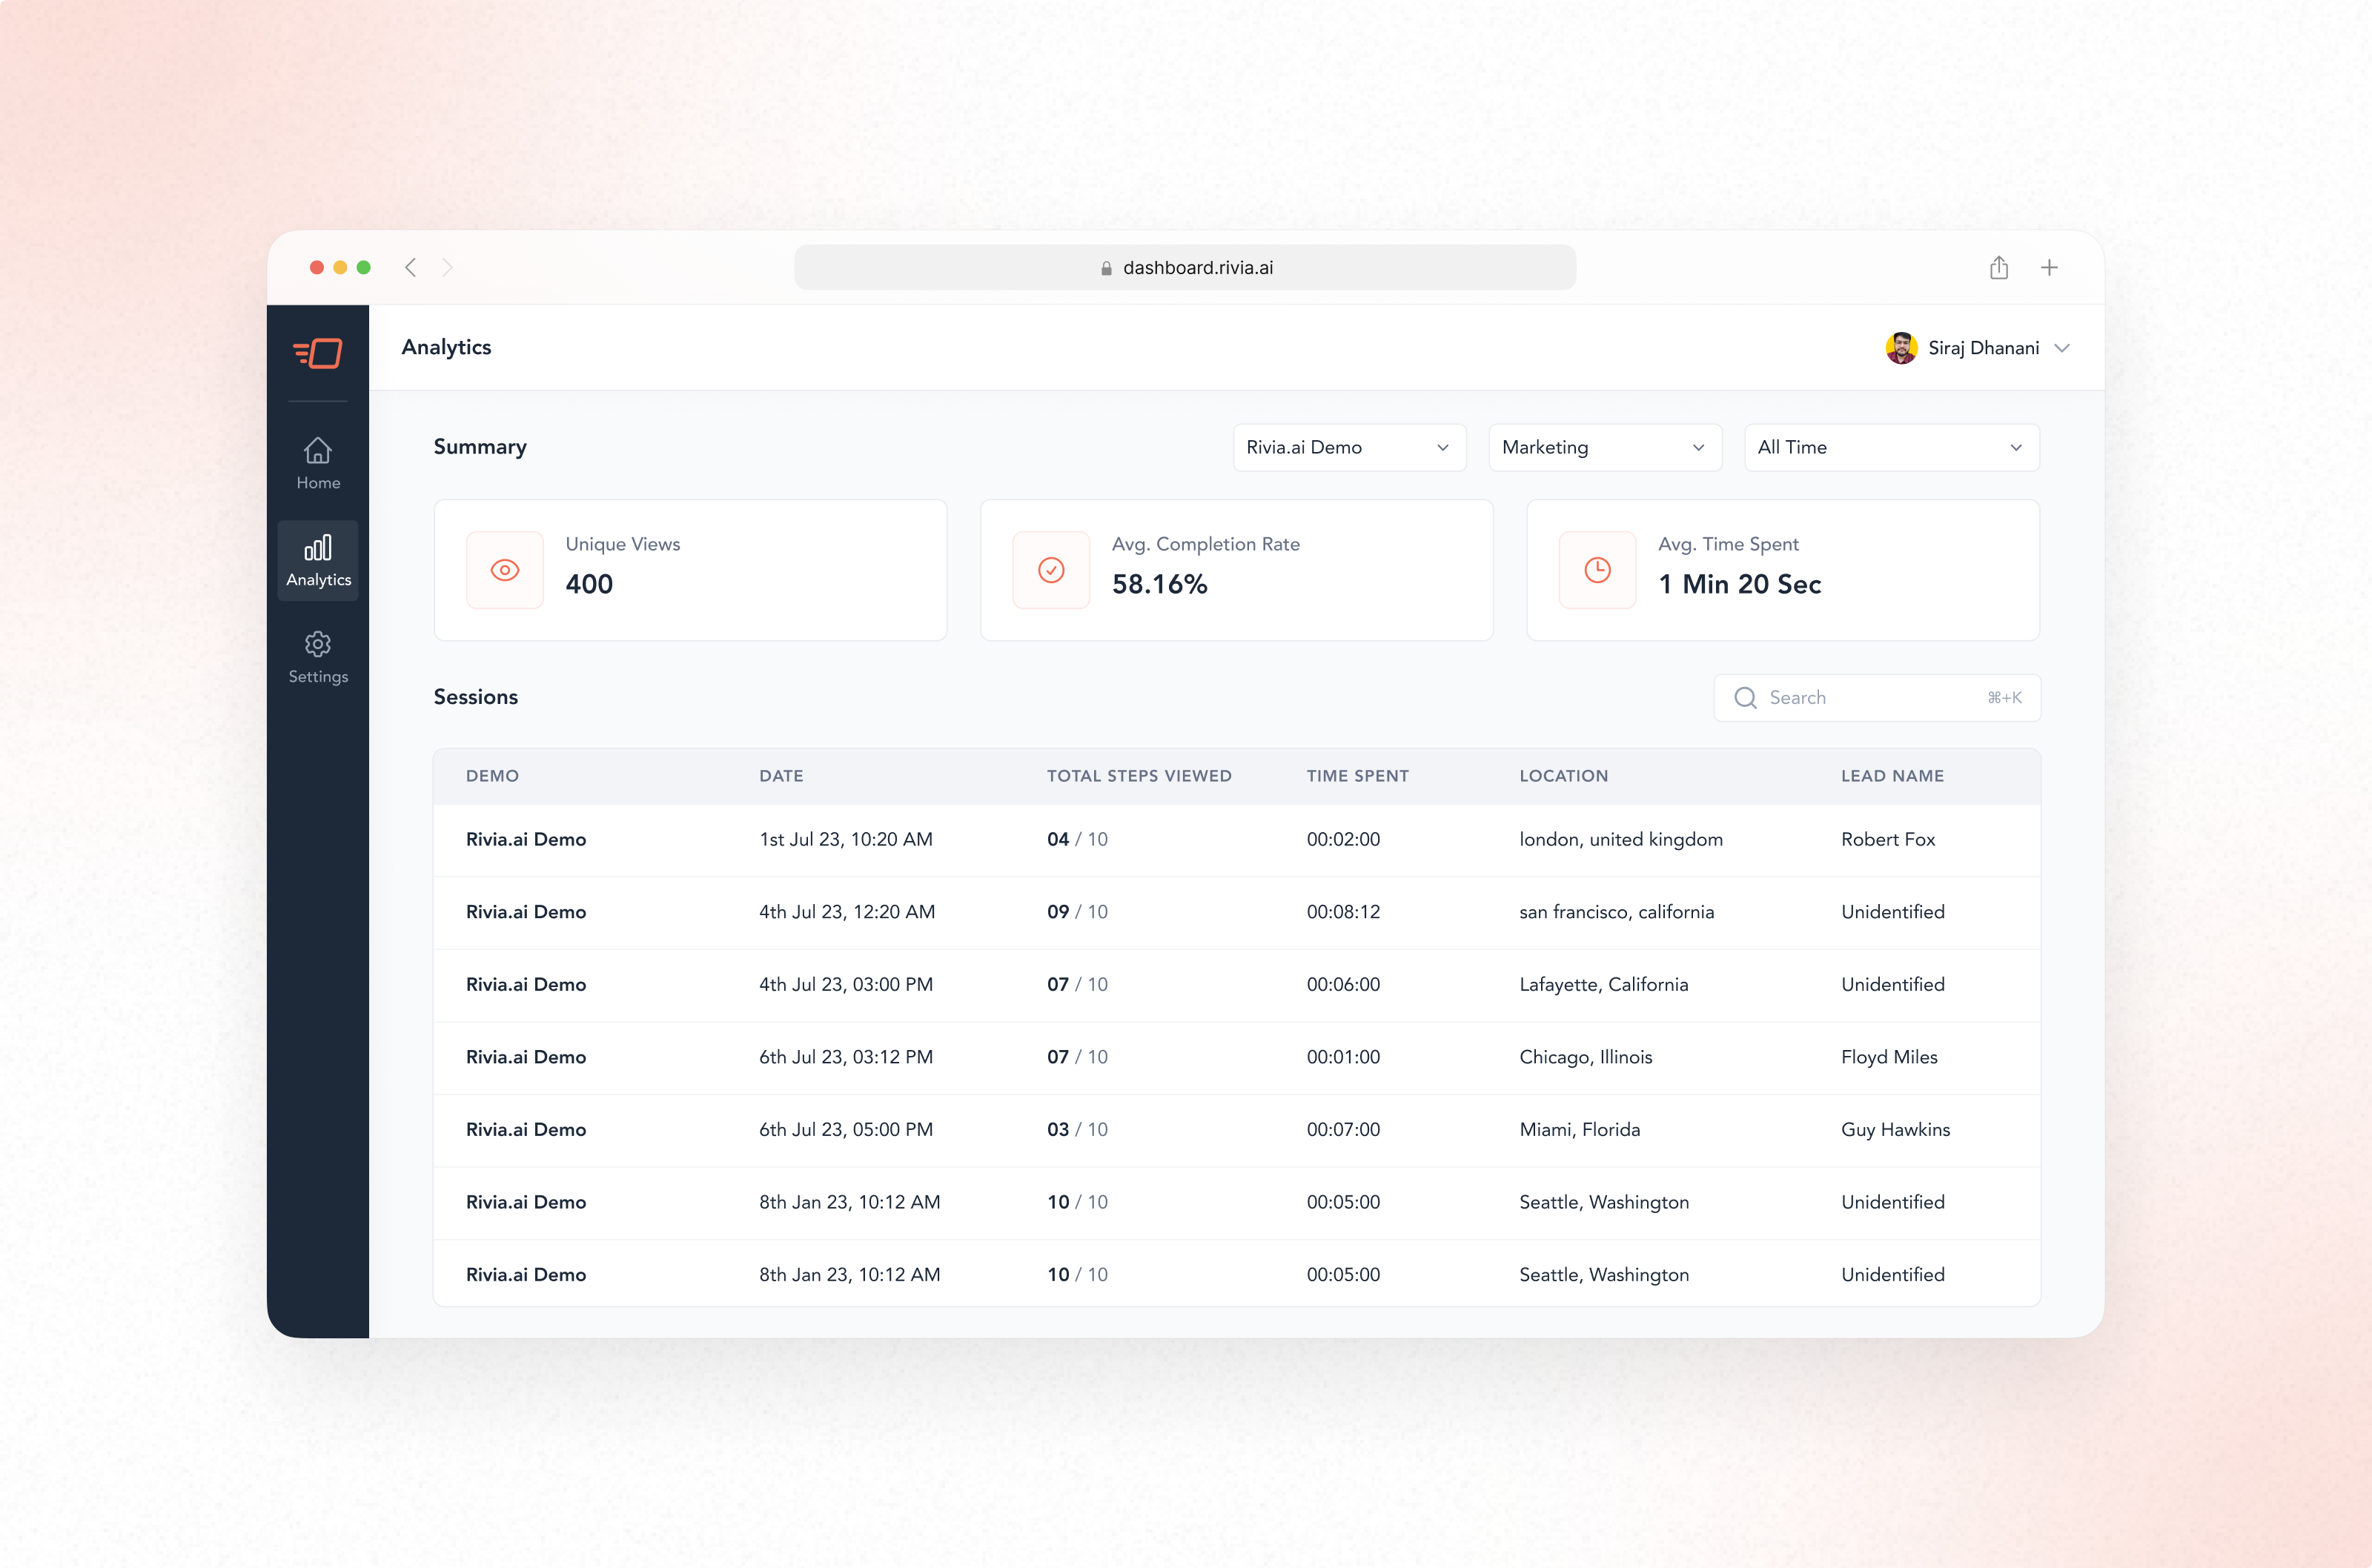Click the share icon in the browser toolbar
The height and width of the screenshot is (1568, 2372).
tap(1999, 267)
